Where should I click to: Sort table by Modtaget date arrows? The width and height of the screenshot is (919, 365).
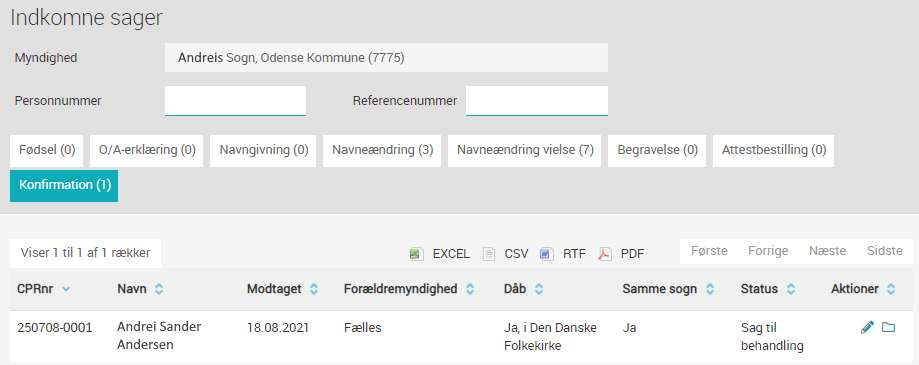pos(314,289)
